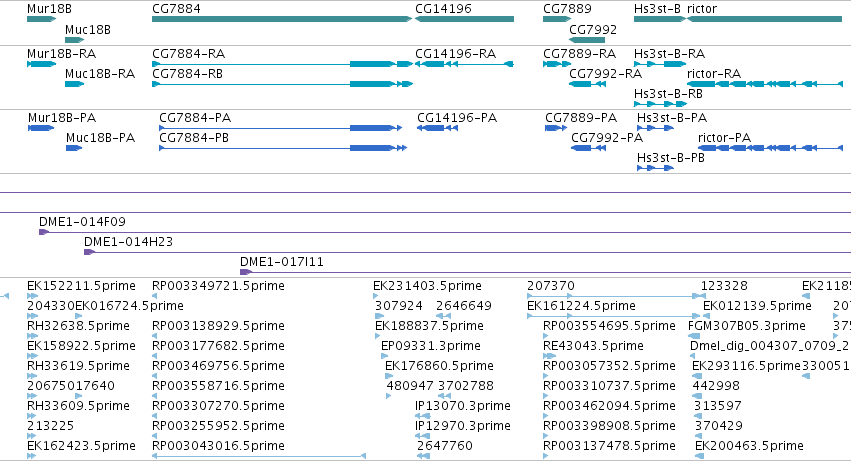Select the 442998 feature label
851x461 pixels.
(716, 387)
